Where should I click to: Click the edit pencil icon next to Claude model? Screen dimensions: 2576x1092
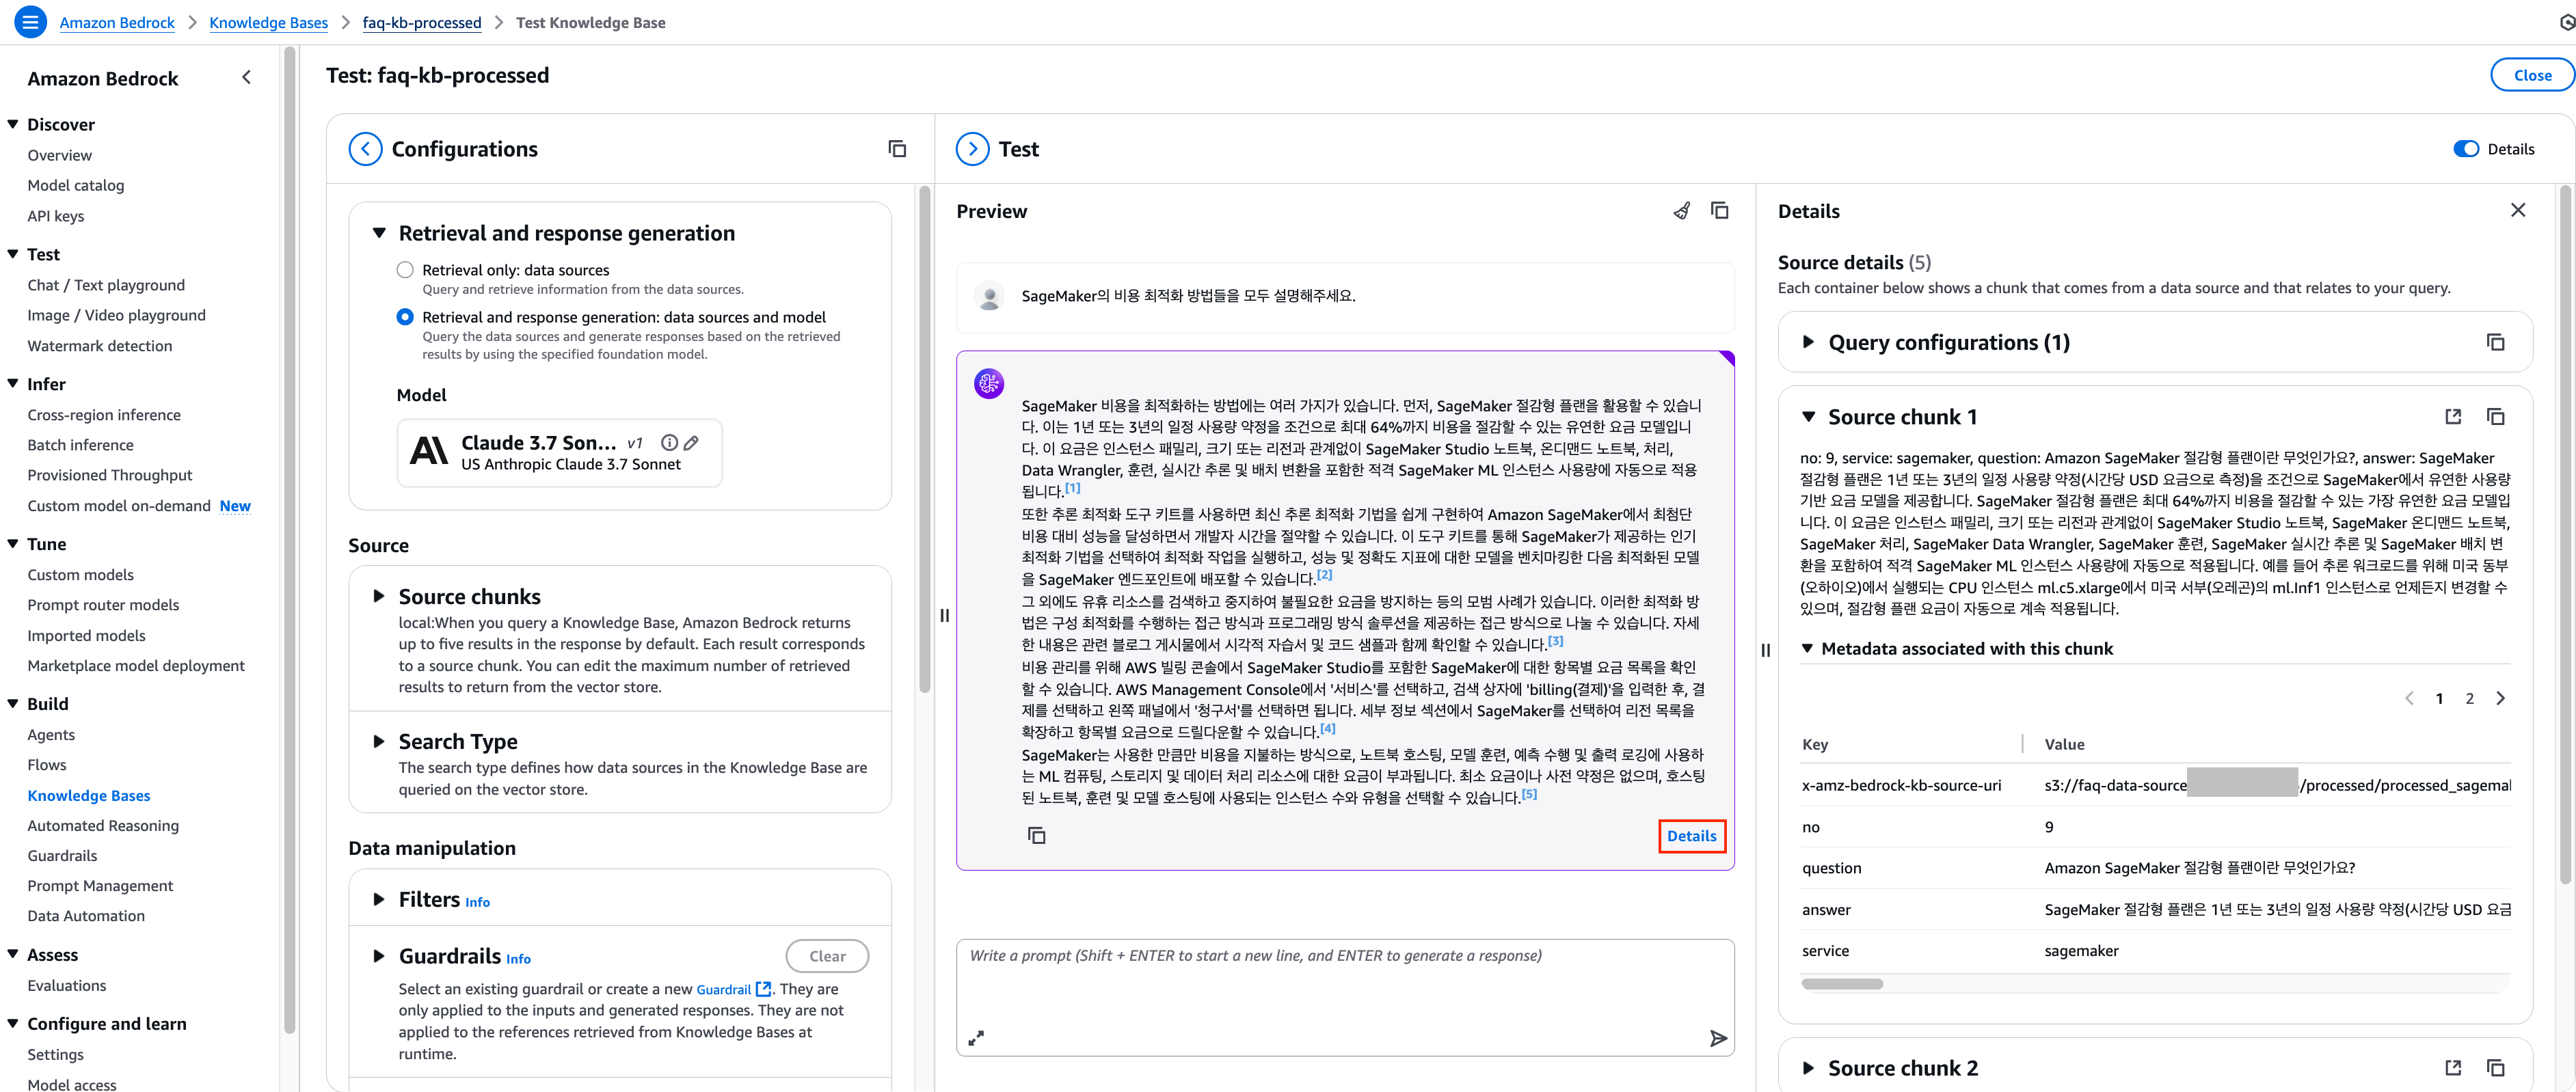tap(691, 443)
